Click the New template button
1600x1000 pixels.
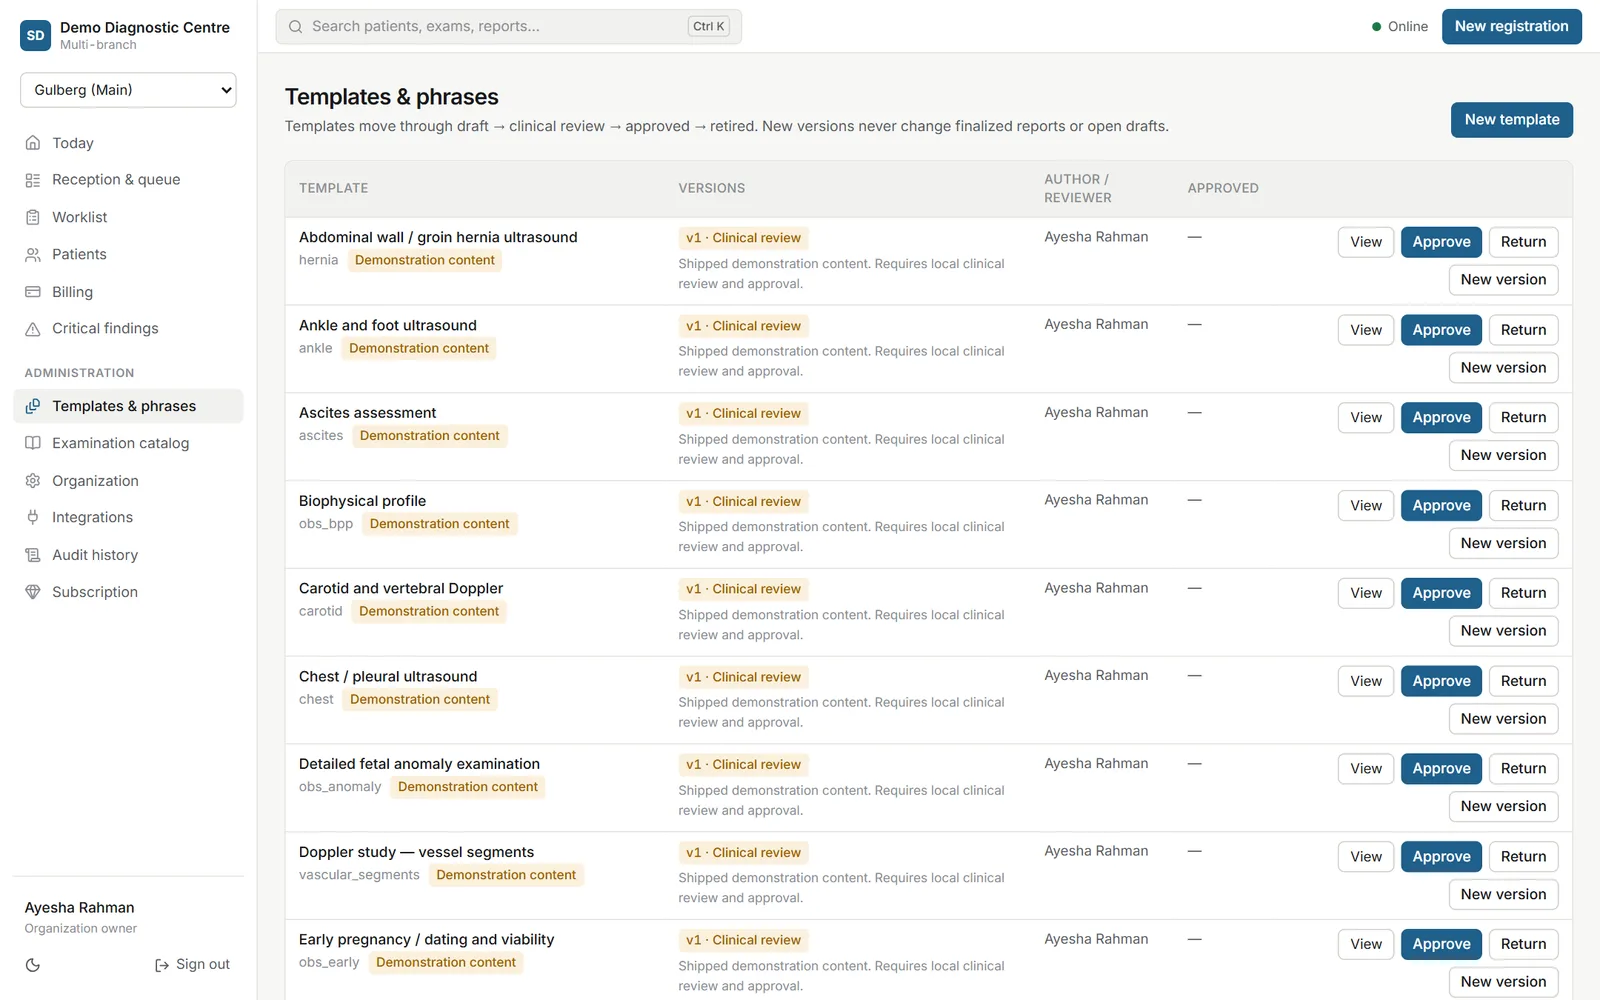click(1512, 120)
